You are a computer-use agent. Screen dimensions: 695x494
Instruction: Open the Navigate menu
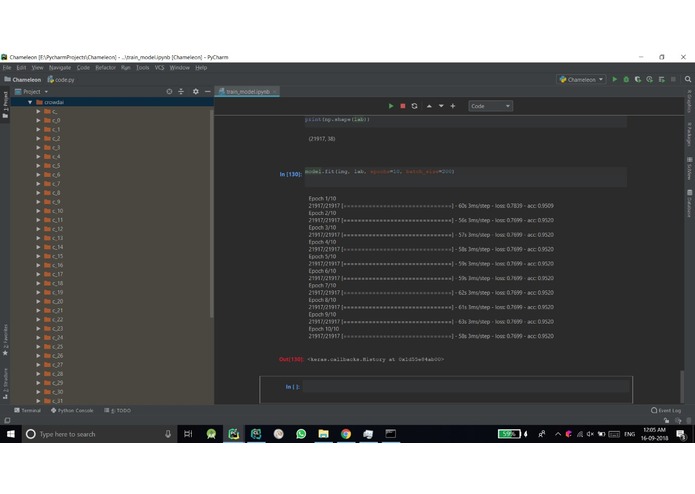[x=60, y=68]
